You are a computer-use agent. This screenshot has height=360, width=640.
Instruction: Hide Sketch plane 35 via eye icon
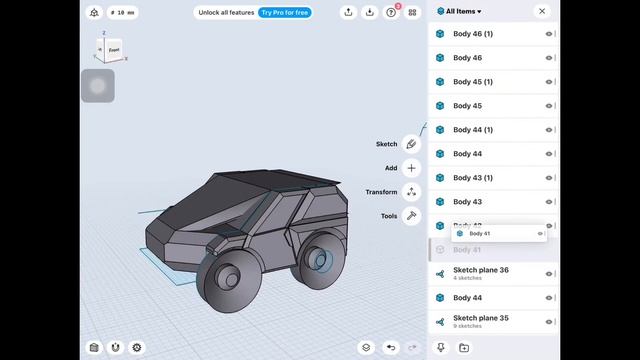[x=549, y=322]
